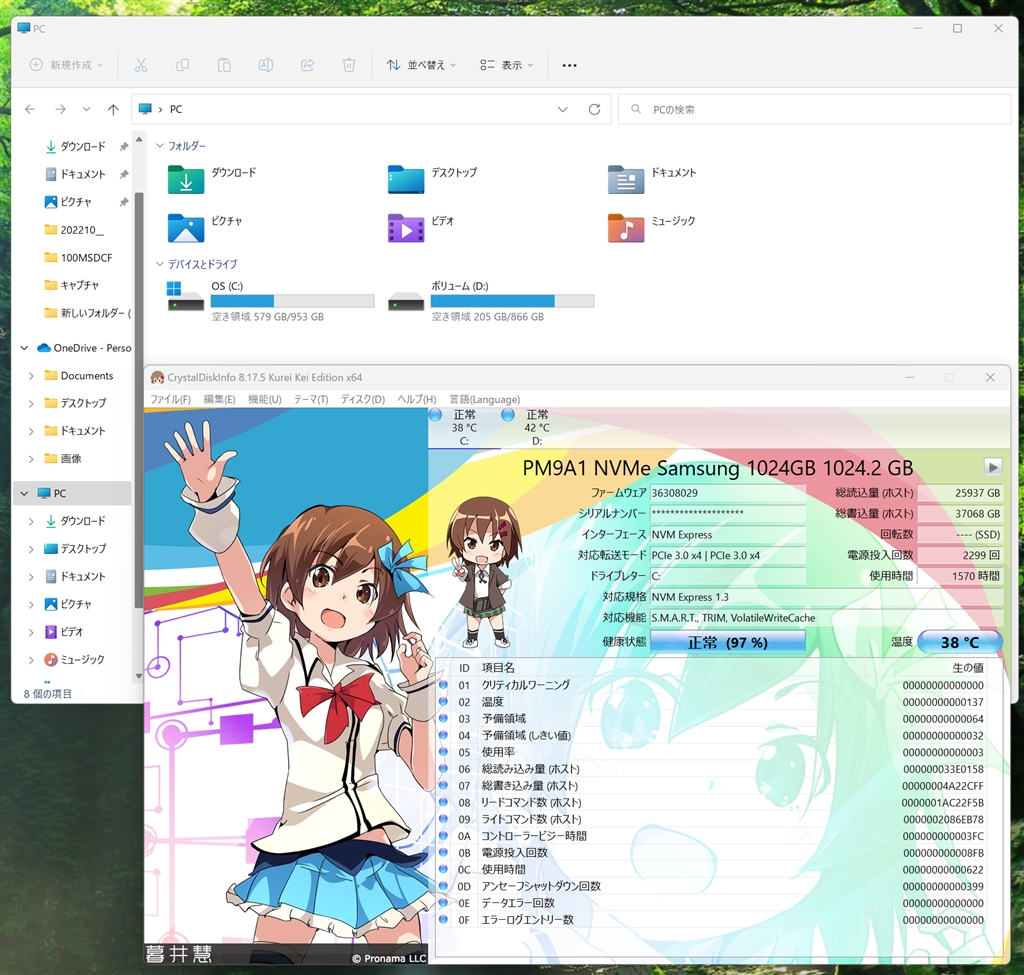Open the 機能(U) menu in CrystalDiskInfo

264,399
